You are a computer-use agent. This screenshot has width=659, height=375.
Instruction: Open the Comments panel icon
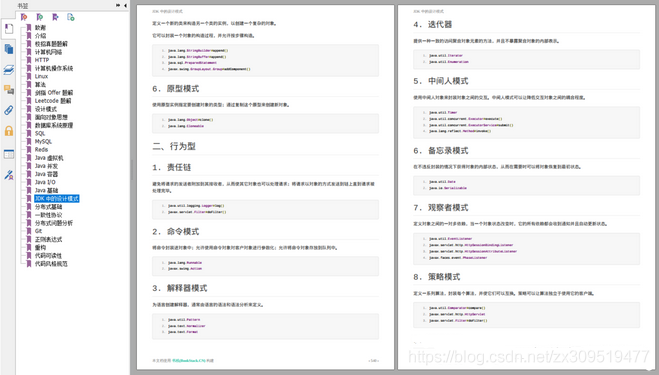(8, 90)
